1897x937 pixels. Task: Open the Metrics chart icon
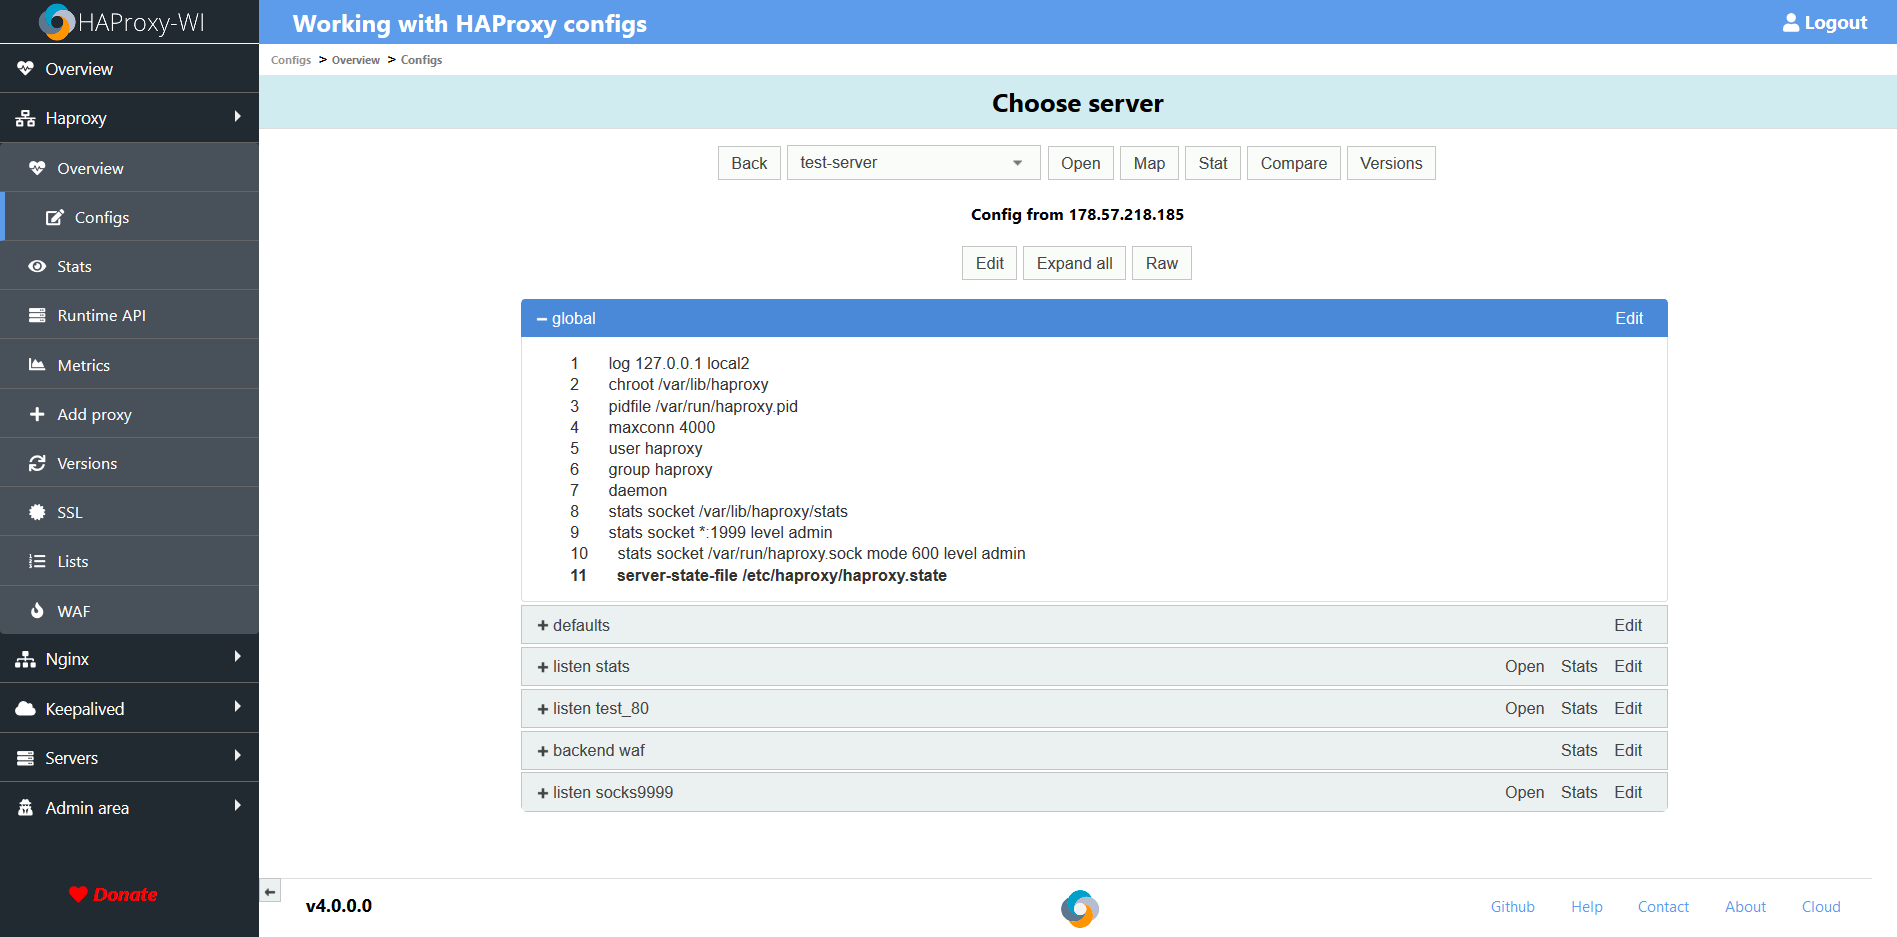click(36, 365)
